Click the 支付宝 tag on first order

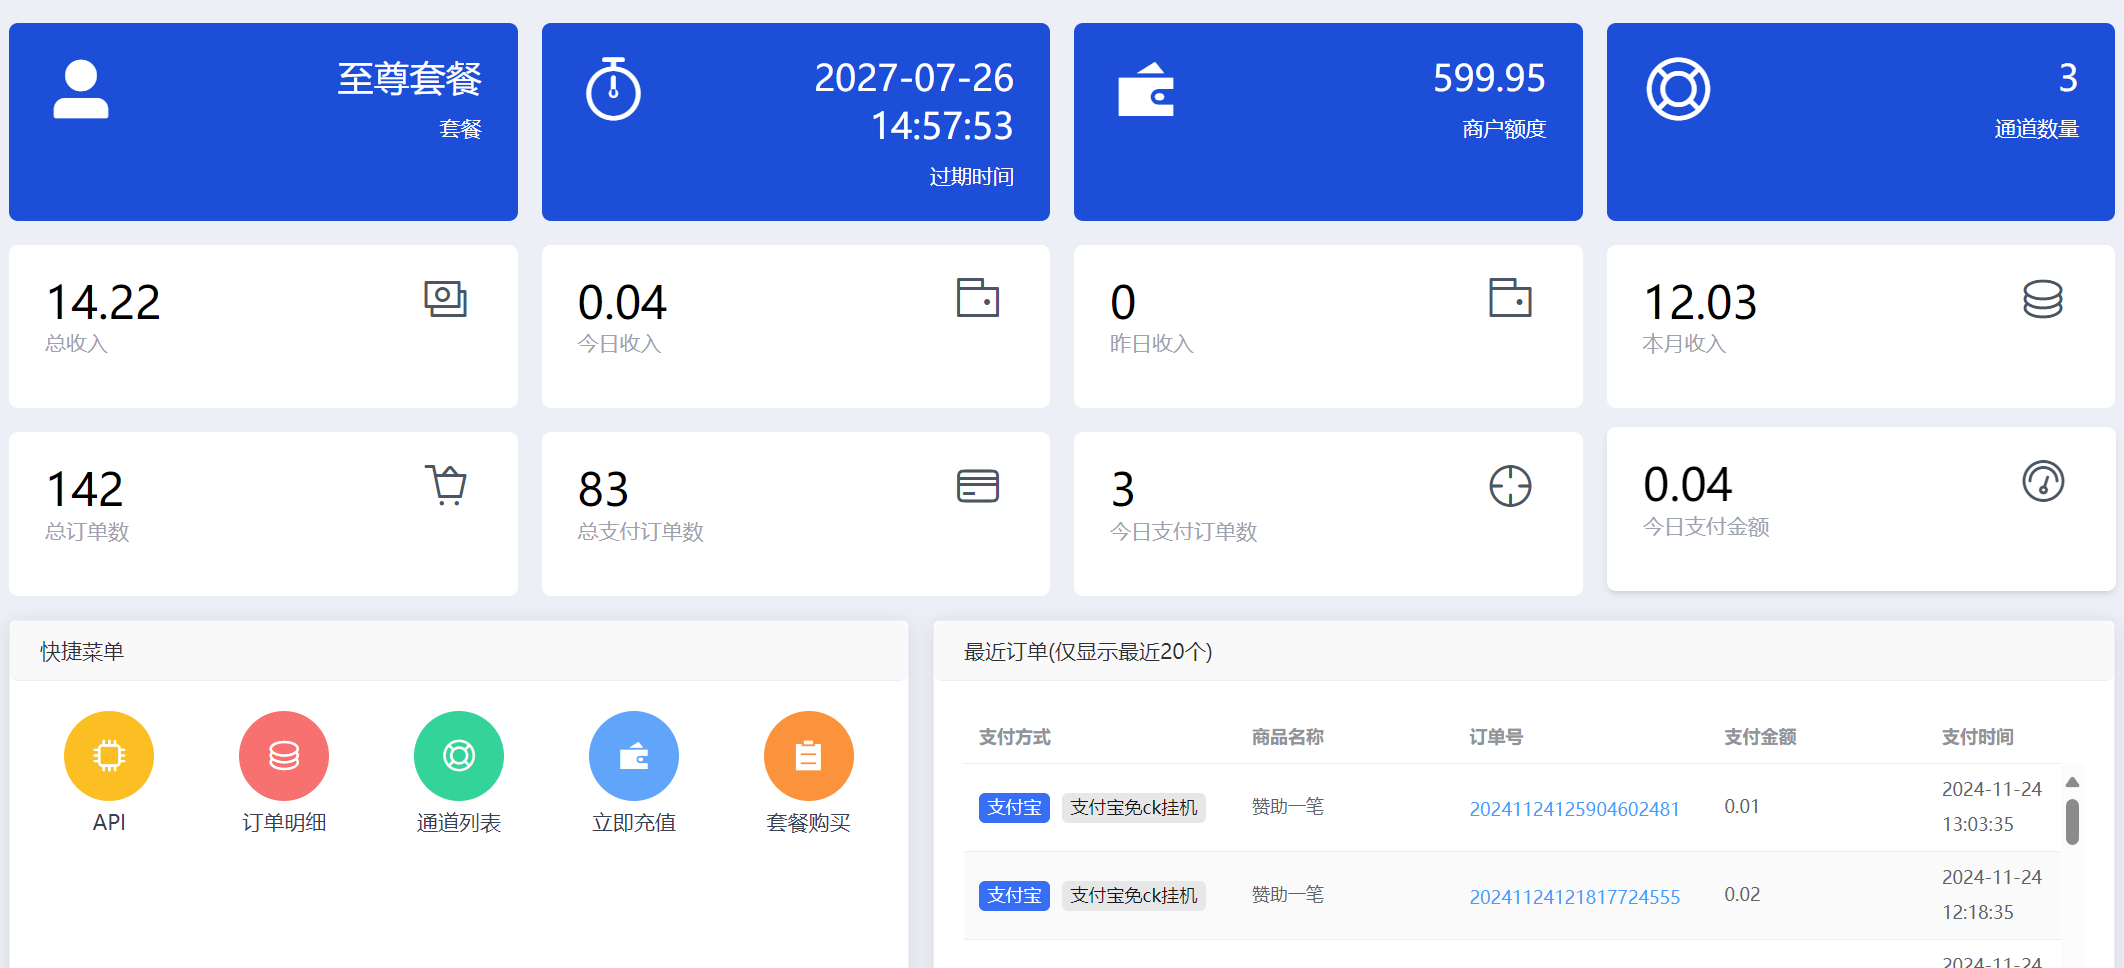click(1013, 807)
